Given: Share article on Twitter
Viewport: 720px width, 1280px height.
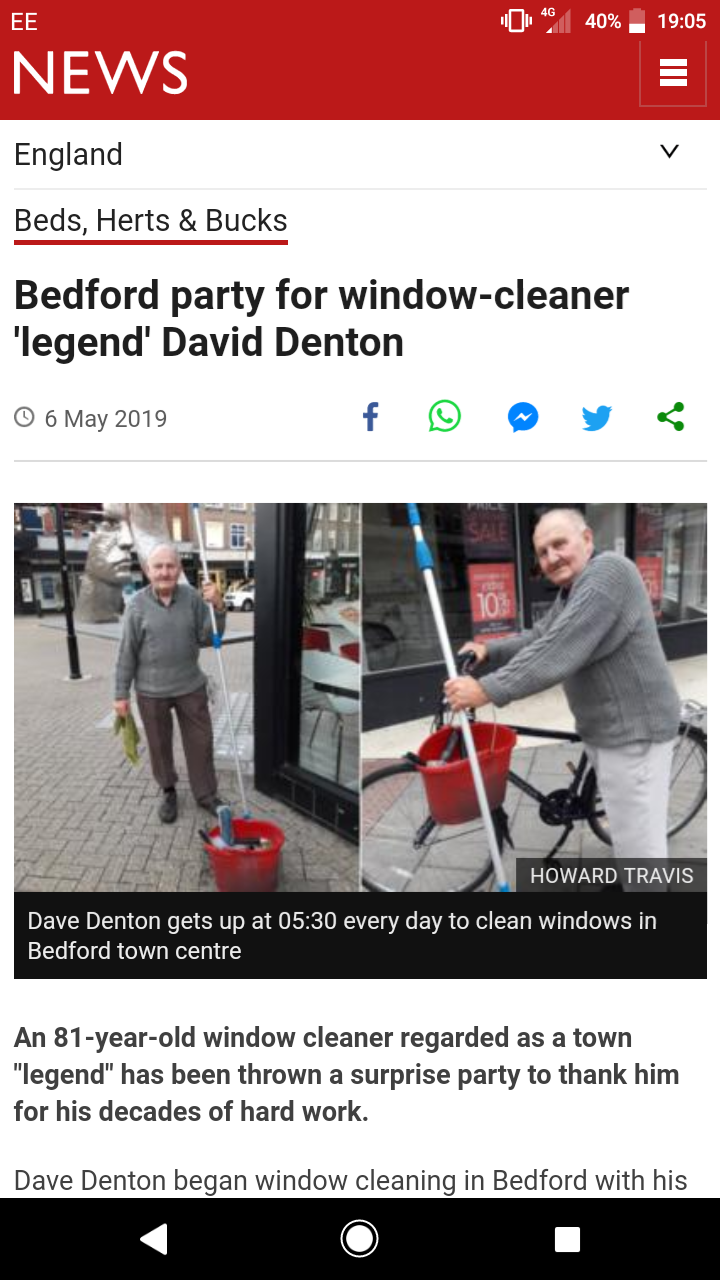Looking at the screenshot, I should click(597, 418).
